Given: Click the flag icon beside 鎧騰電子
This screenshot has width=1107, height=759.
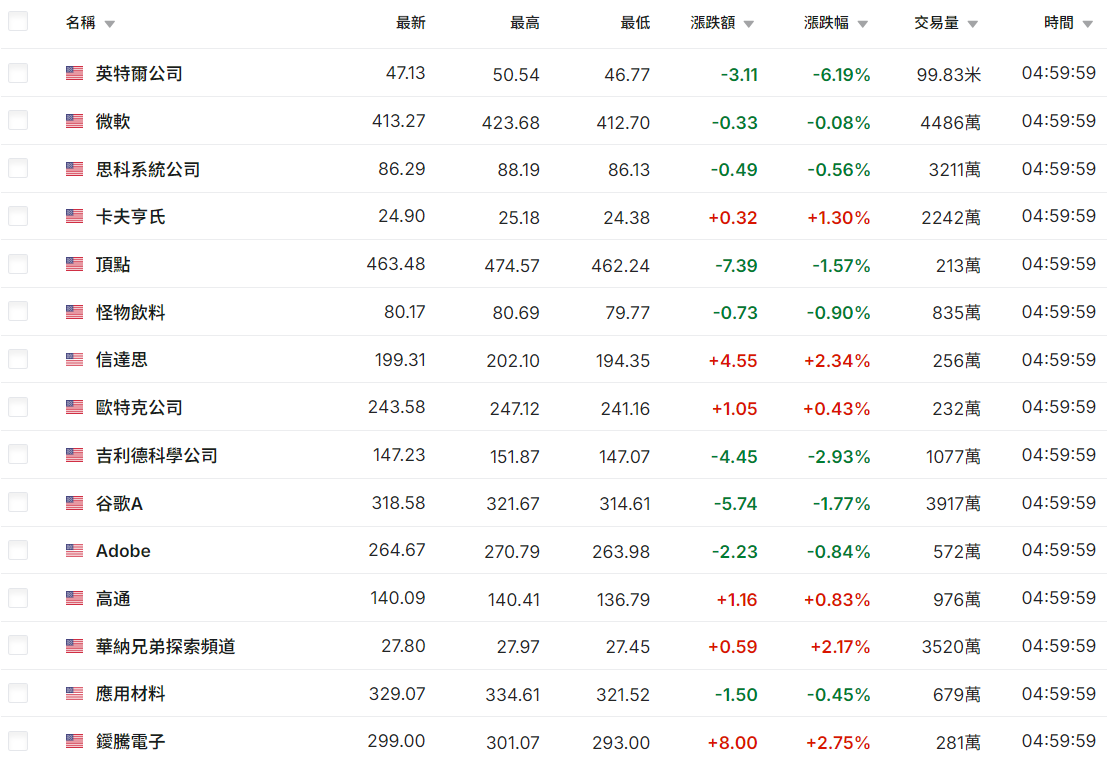Looking at the screenshot, I should tap(74, 742).
